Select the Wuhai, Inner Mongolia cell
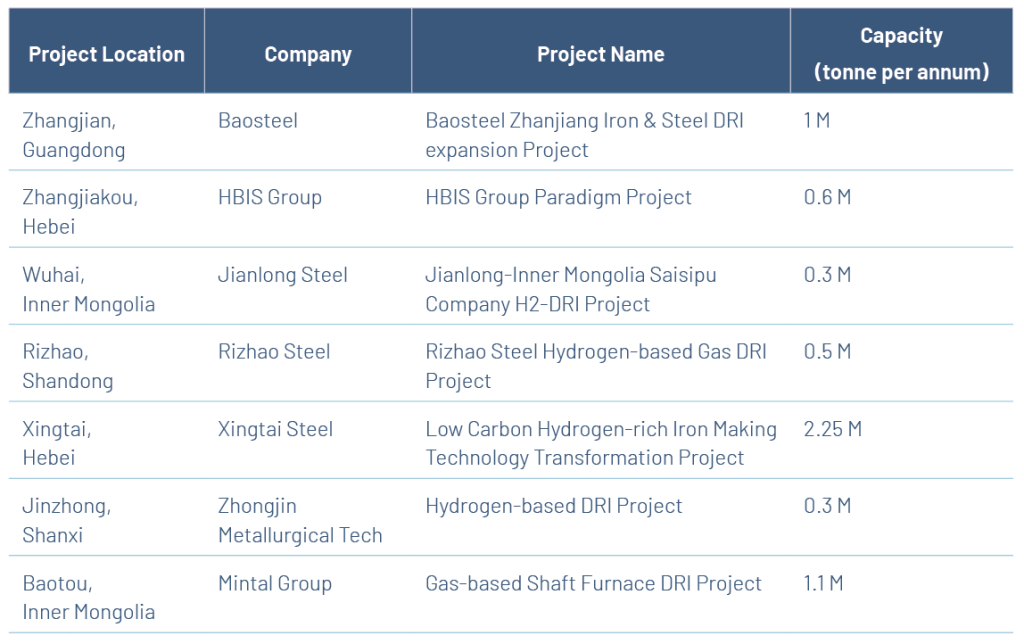Image resolution: width=1024 pixels, height=644 pixels. click(x=88, y=289)
